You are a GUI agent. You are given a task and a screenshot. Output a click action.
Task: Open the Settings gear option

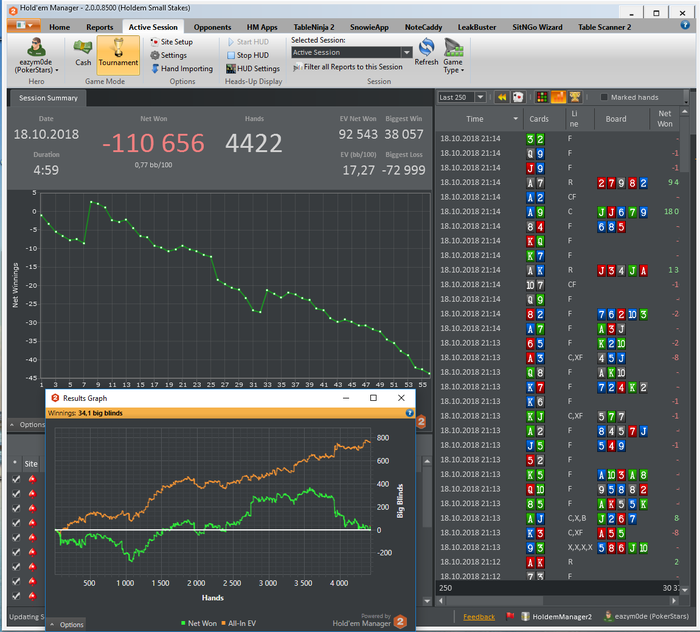169,55
